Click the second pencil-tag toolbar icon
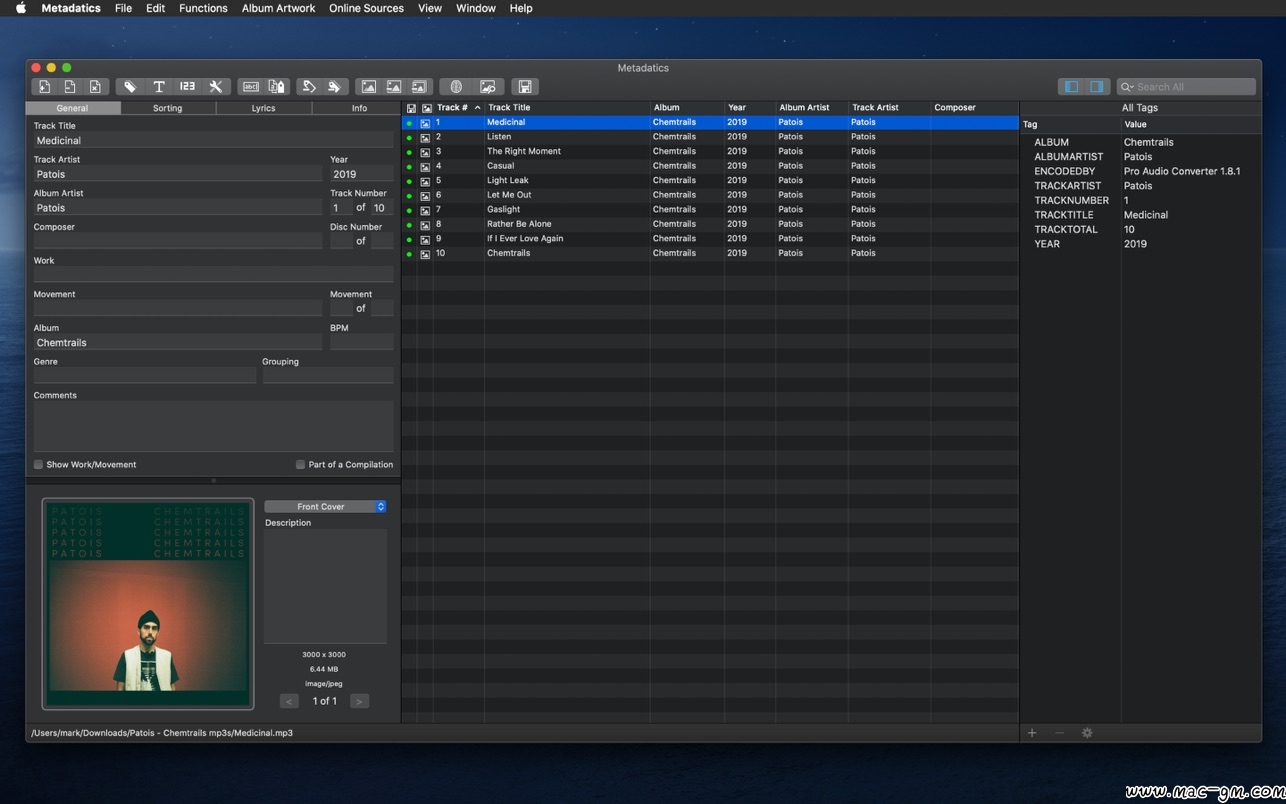The image size is (1286, 804). click(335, 87)
